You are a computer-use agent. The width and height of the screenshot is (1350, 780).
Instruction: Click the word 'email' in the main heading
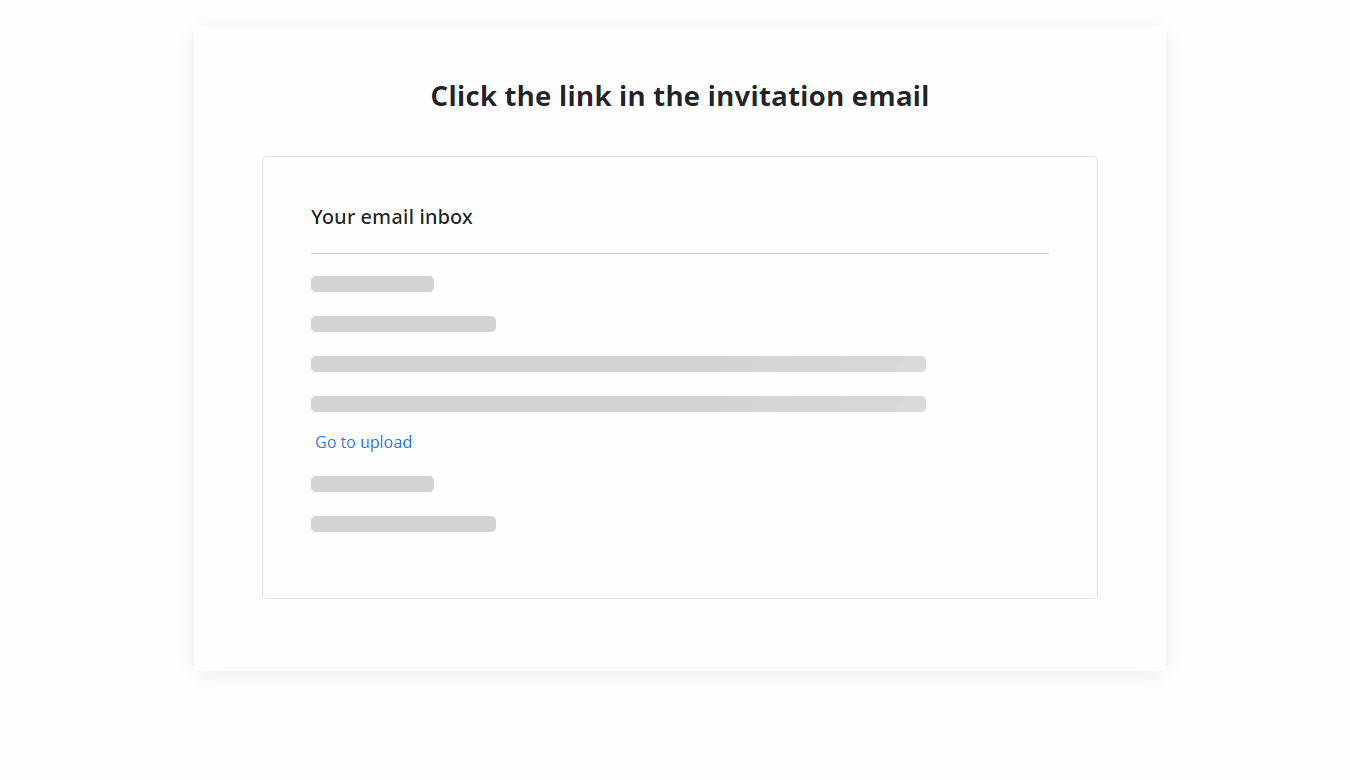coord(890,96)
